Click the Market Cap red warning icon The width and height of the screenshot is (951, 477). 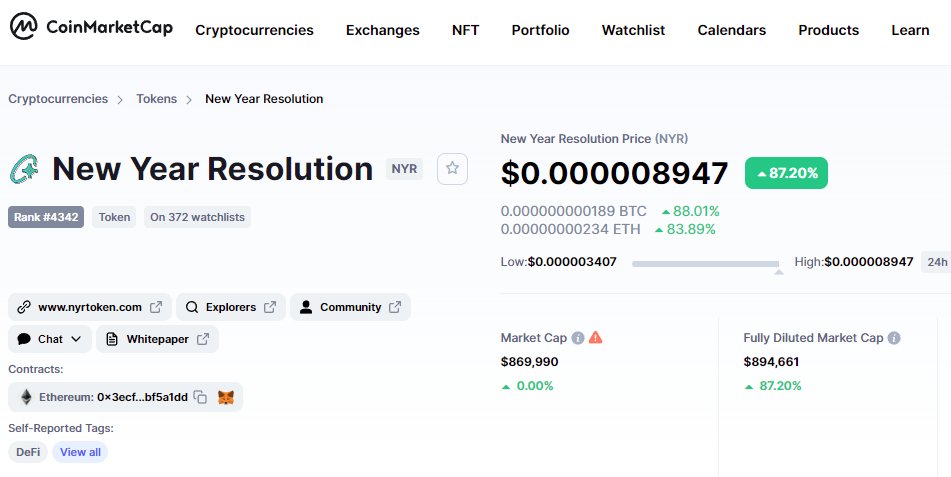click(x=596, y=337)
